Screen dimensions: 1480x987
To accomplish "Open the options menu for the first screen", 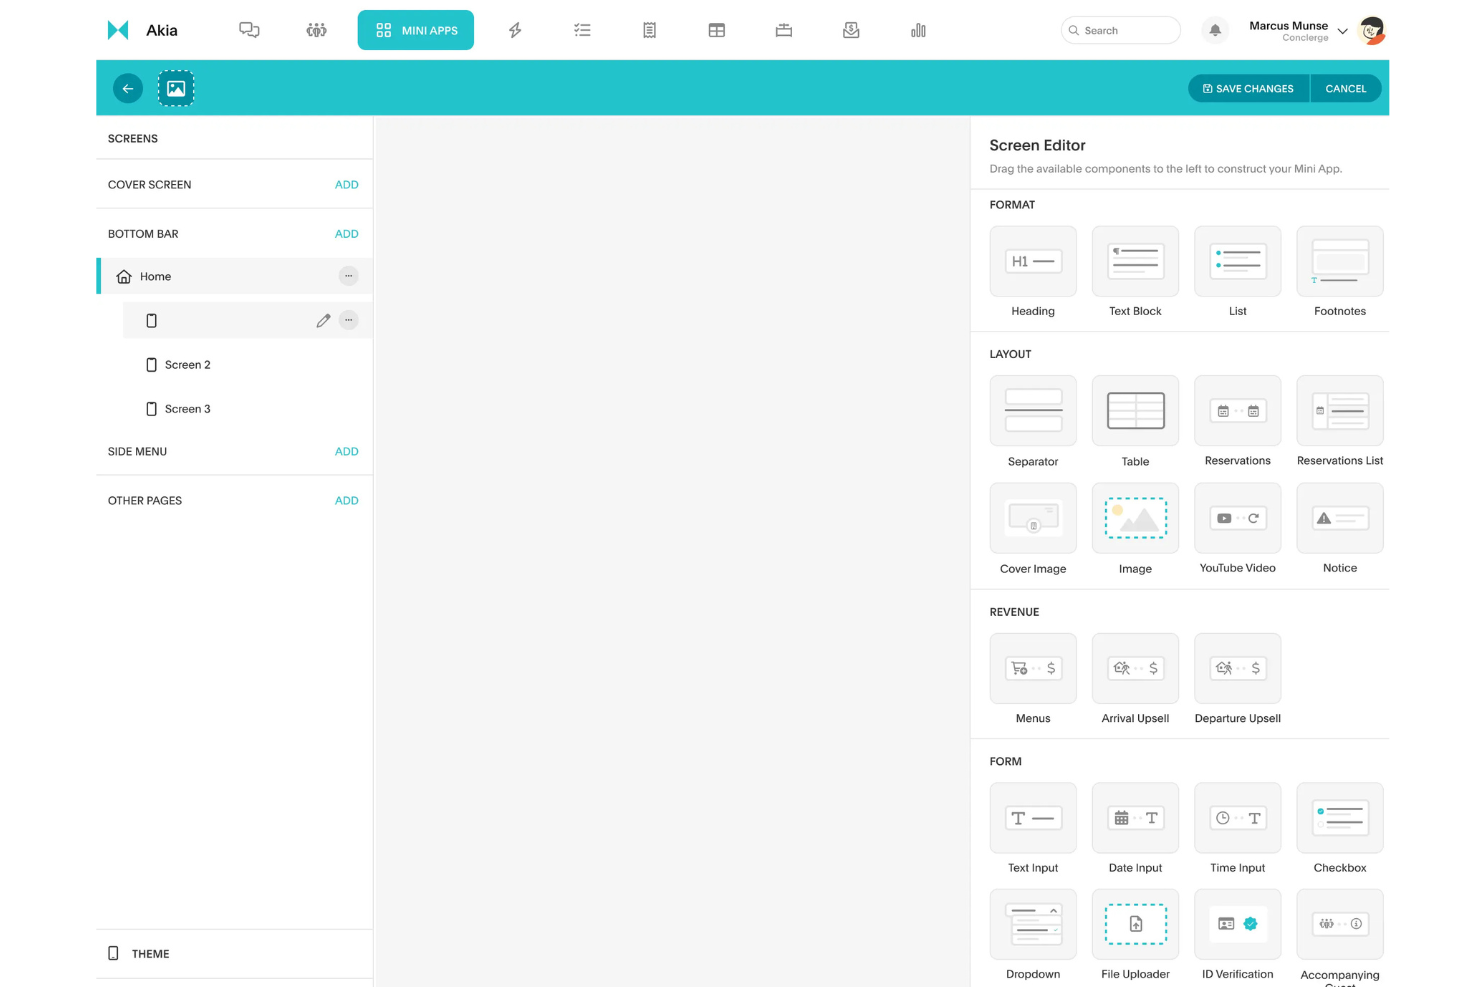I will pyautogui.click(x=348, y=320).
